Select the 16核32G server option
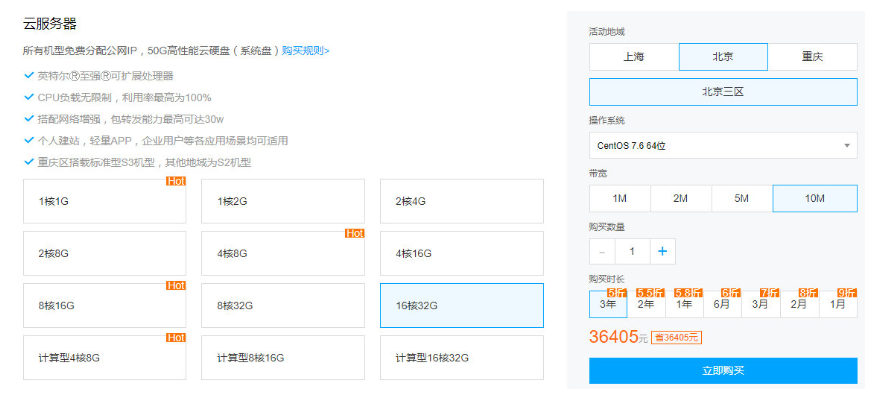The height and width of the screenshot is (400, 872). coord(462,305)
